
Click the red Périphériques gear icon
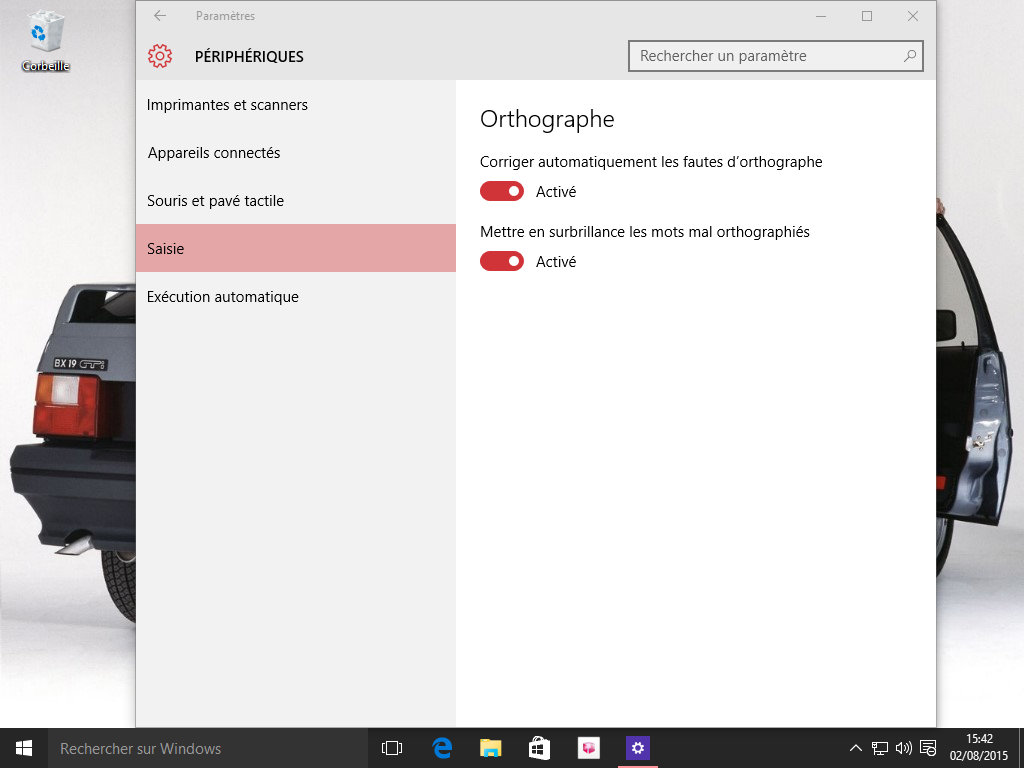160,57
